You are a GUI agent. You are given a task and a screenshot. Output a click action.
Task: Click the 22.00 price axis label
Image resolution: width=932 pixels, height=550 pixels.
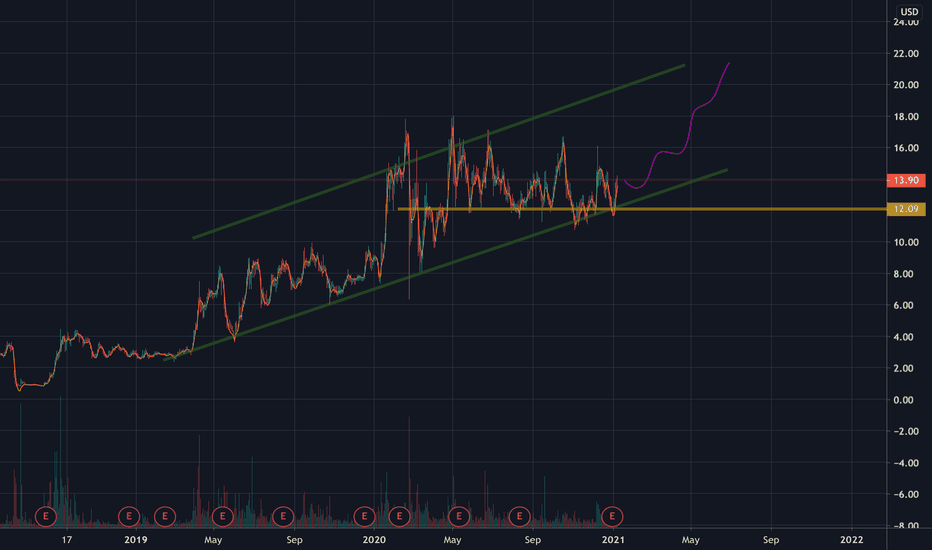coord(906,54)
